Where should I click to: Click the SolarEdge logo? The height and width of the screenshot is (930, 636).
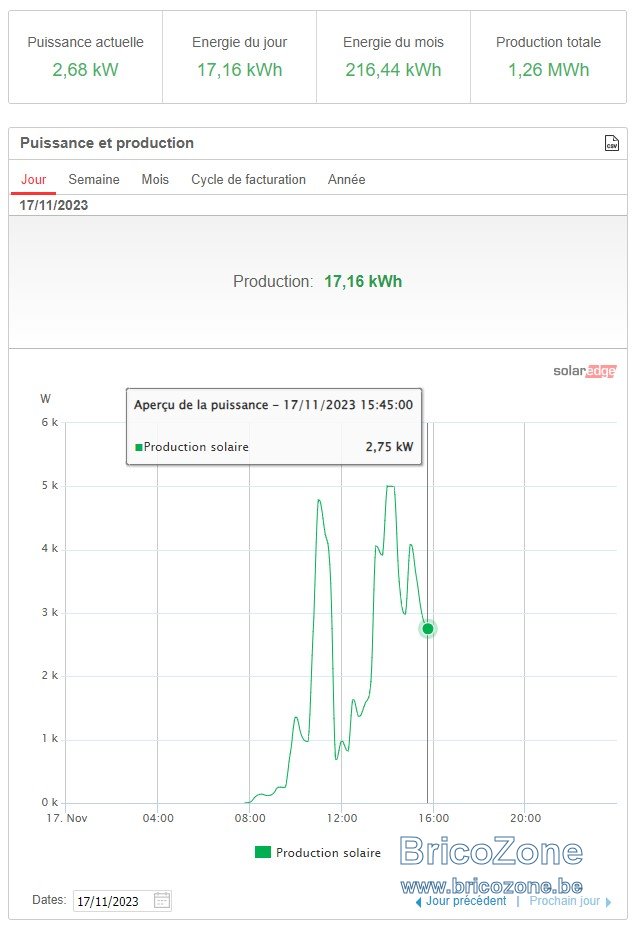click(584, 371)
